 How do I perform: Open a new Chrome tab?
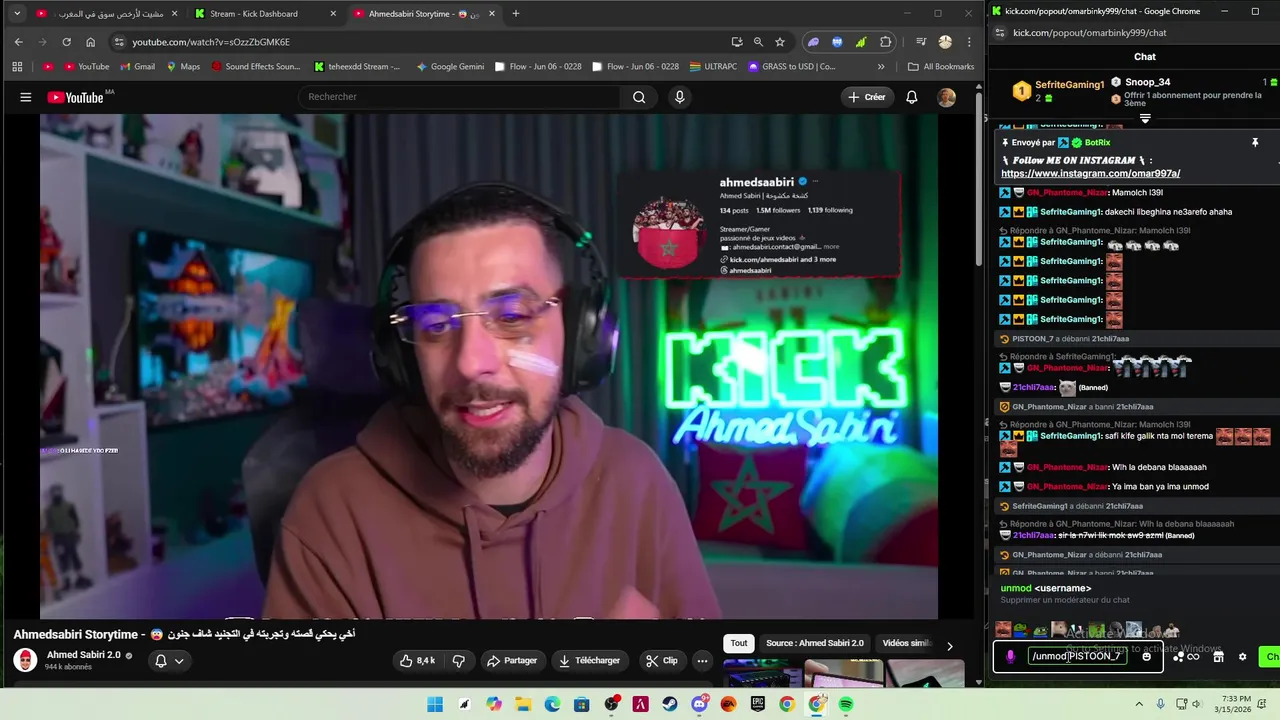(516, 14)
